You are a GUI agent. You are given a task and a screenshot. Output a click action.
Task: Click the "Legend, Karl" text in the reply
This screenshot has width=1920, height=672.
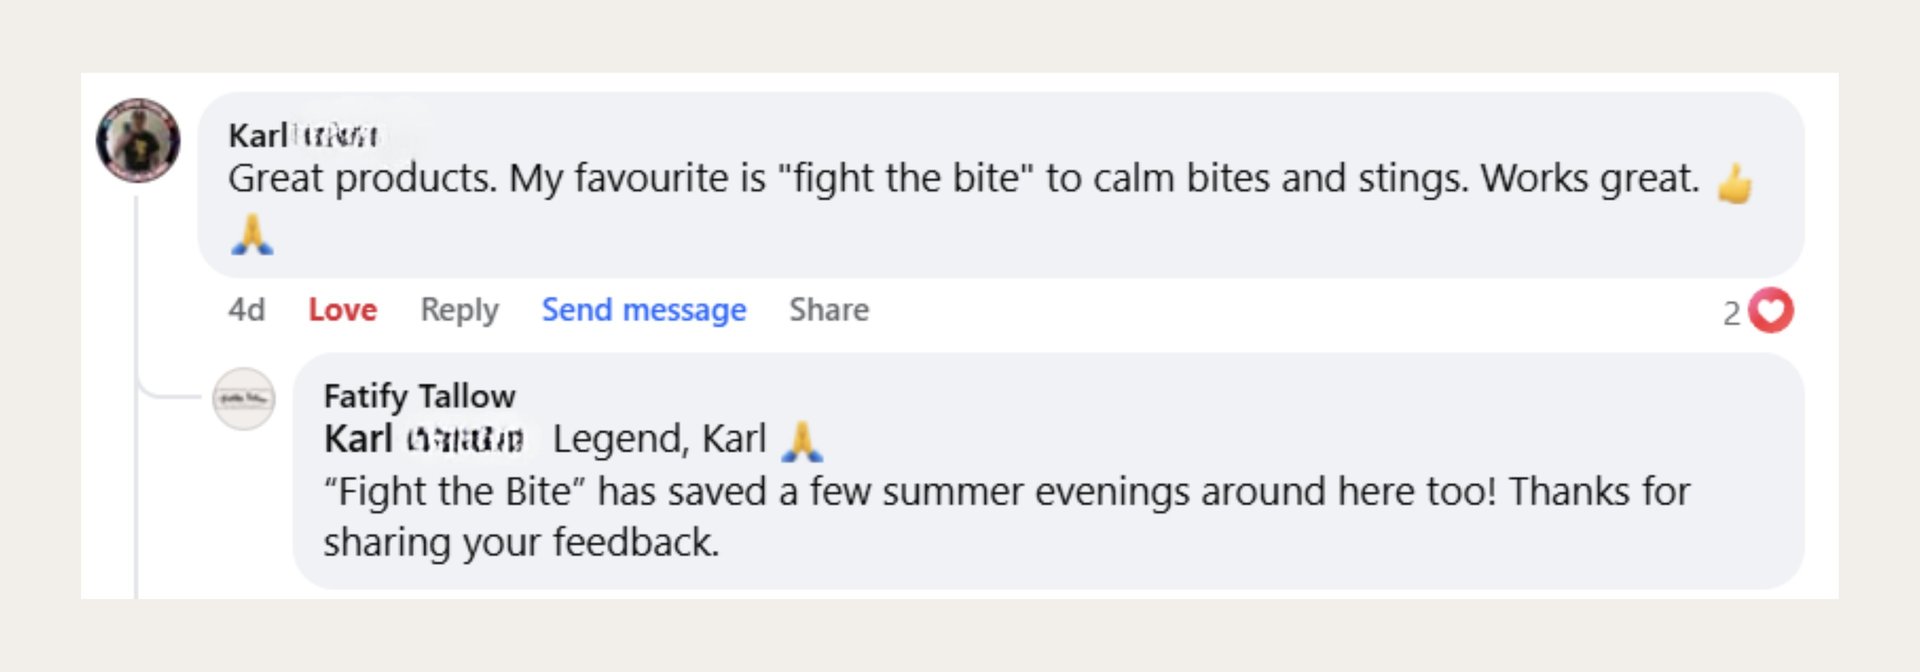click(659, 439)
